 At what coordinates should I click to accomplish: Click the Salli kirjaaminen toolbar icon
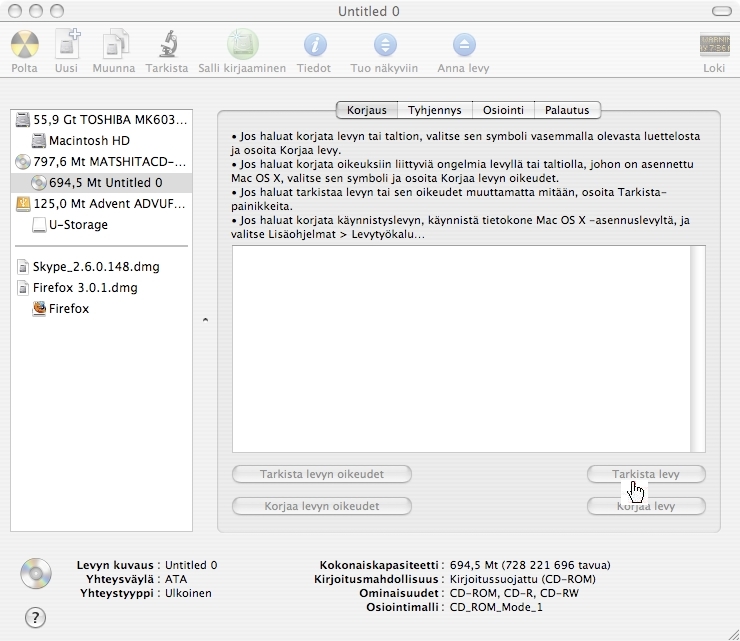[242, 46]
